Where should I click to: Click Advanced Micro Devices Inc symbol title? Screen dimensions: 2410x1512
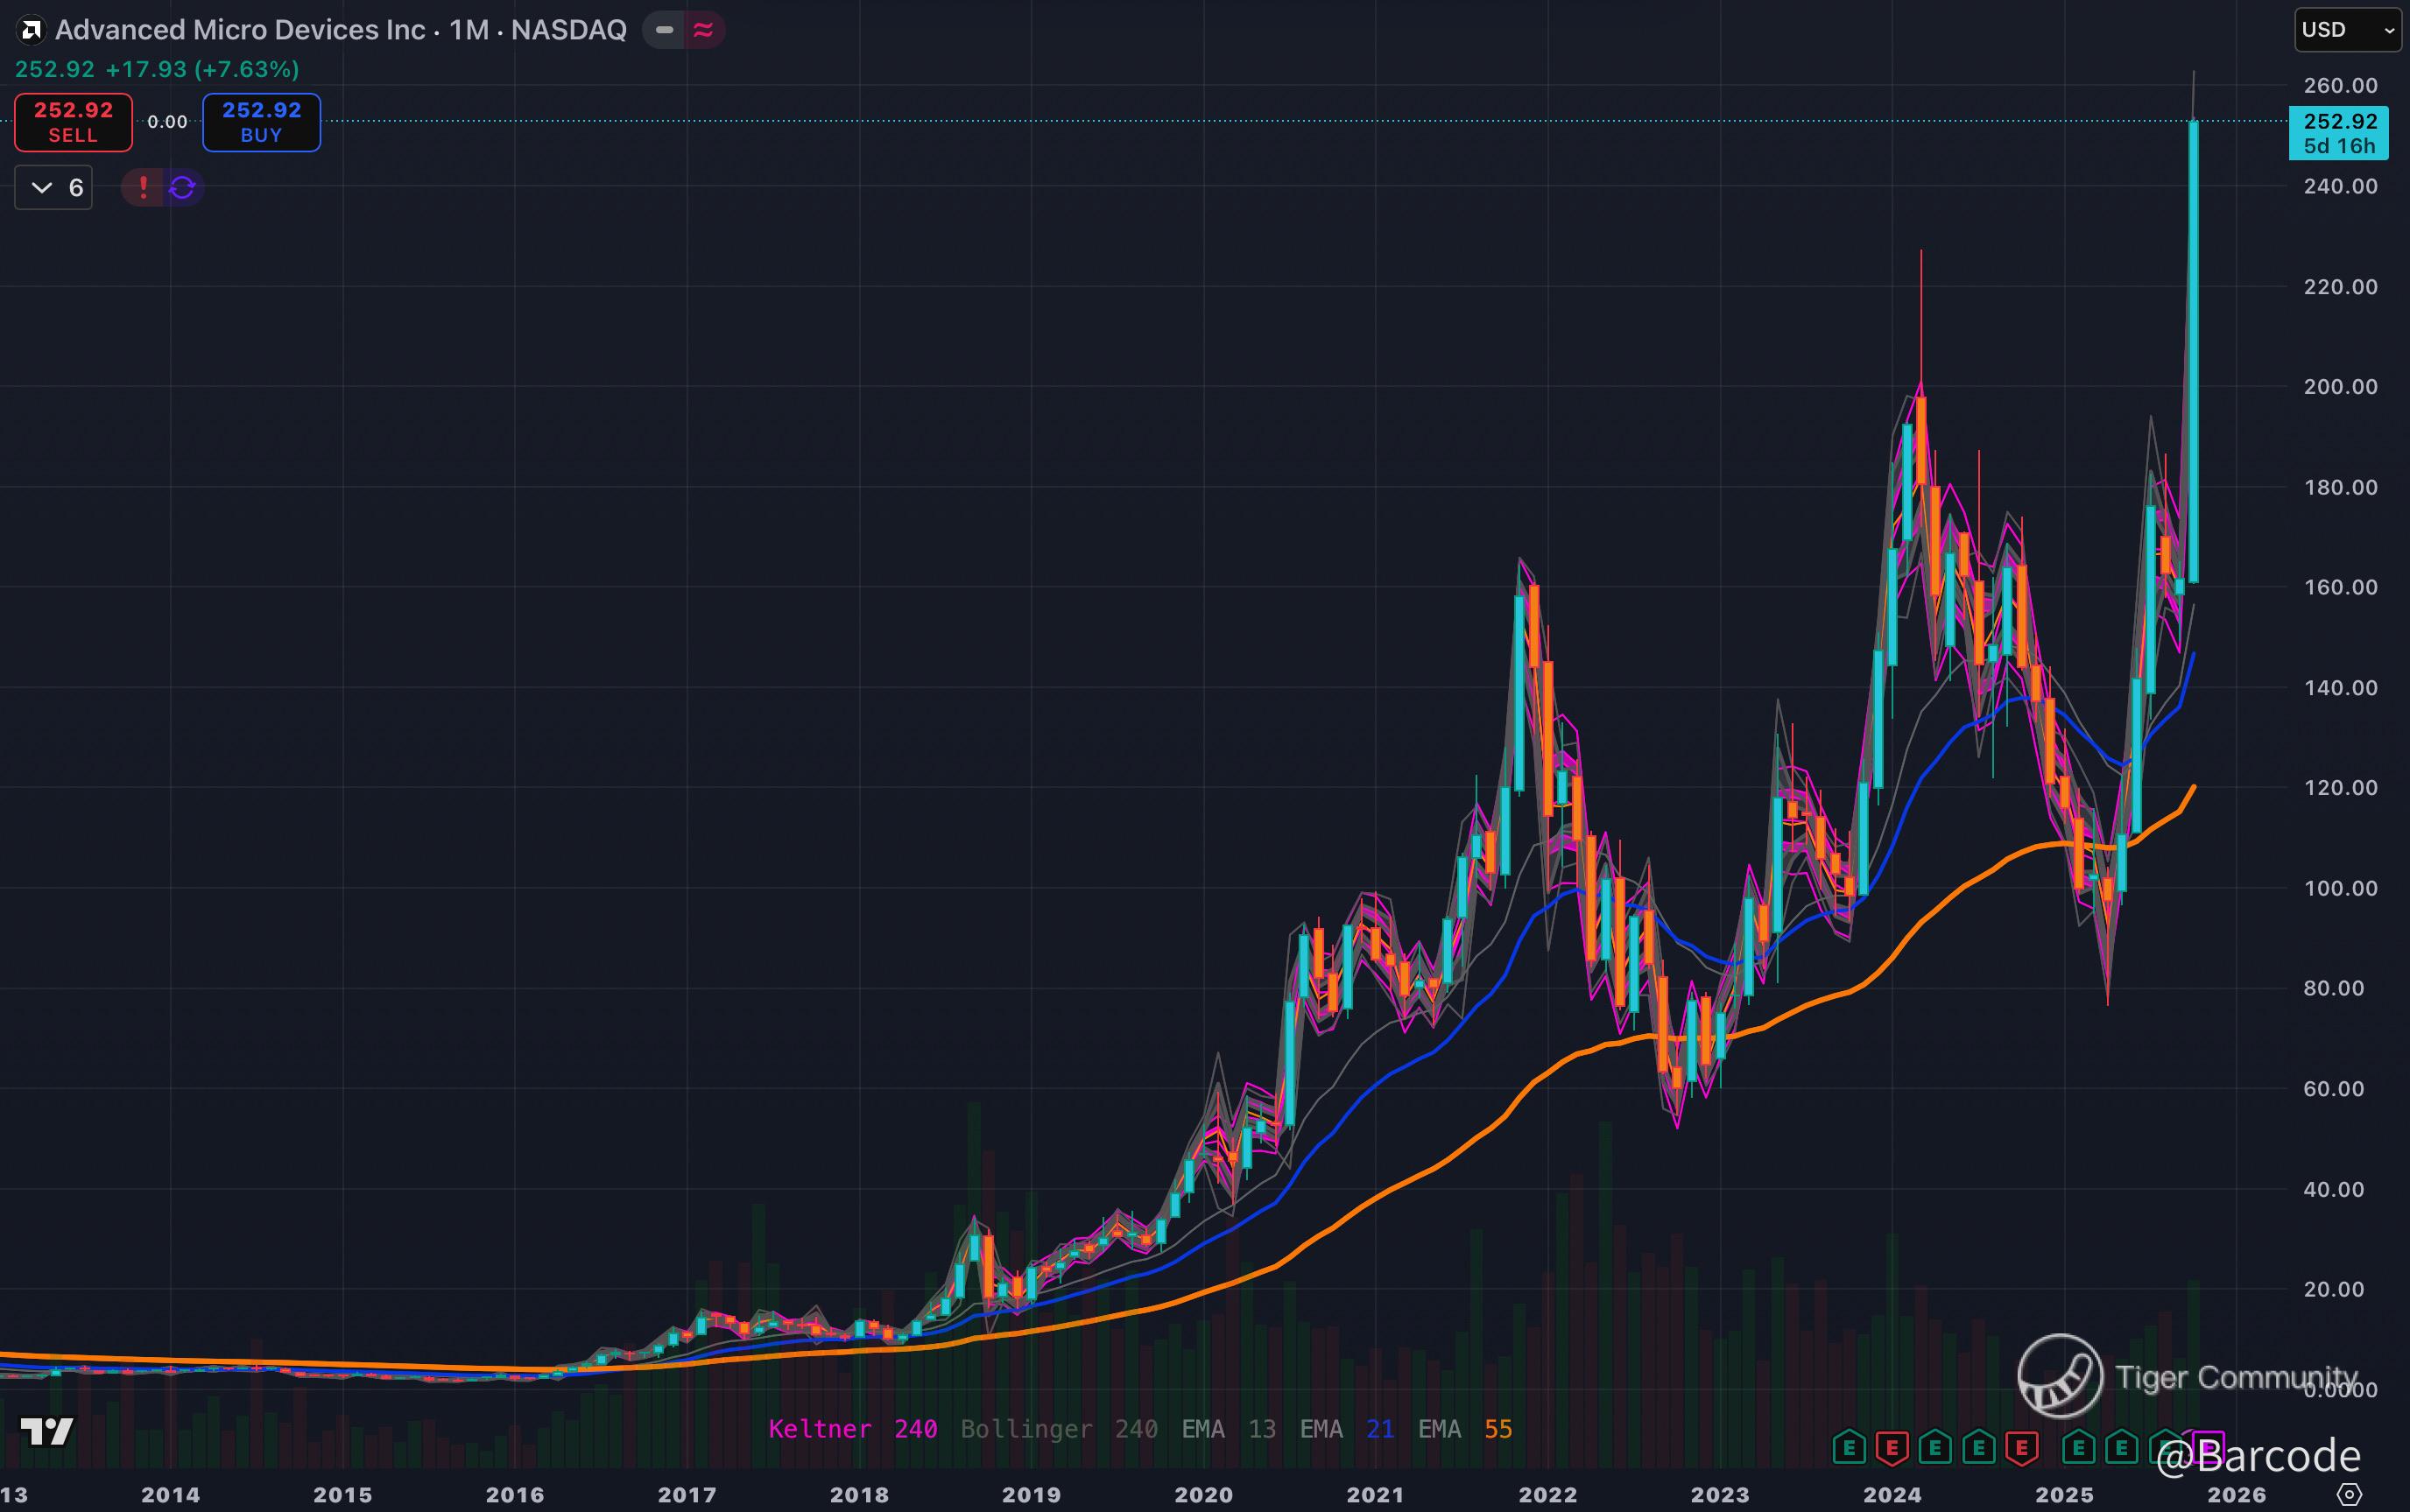(240, 30)
